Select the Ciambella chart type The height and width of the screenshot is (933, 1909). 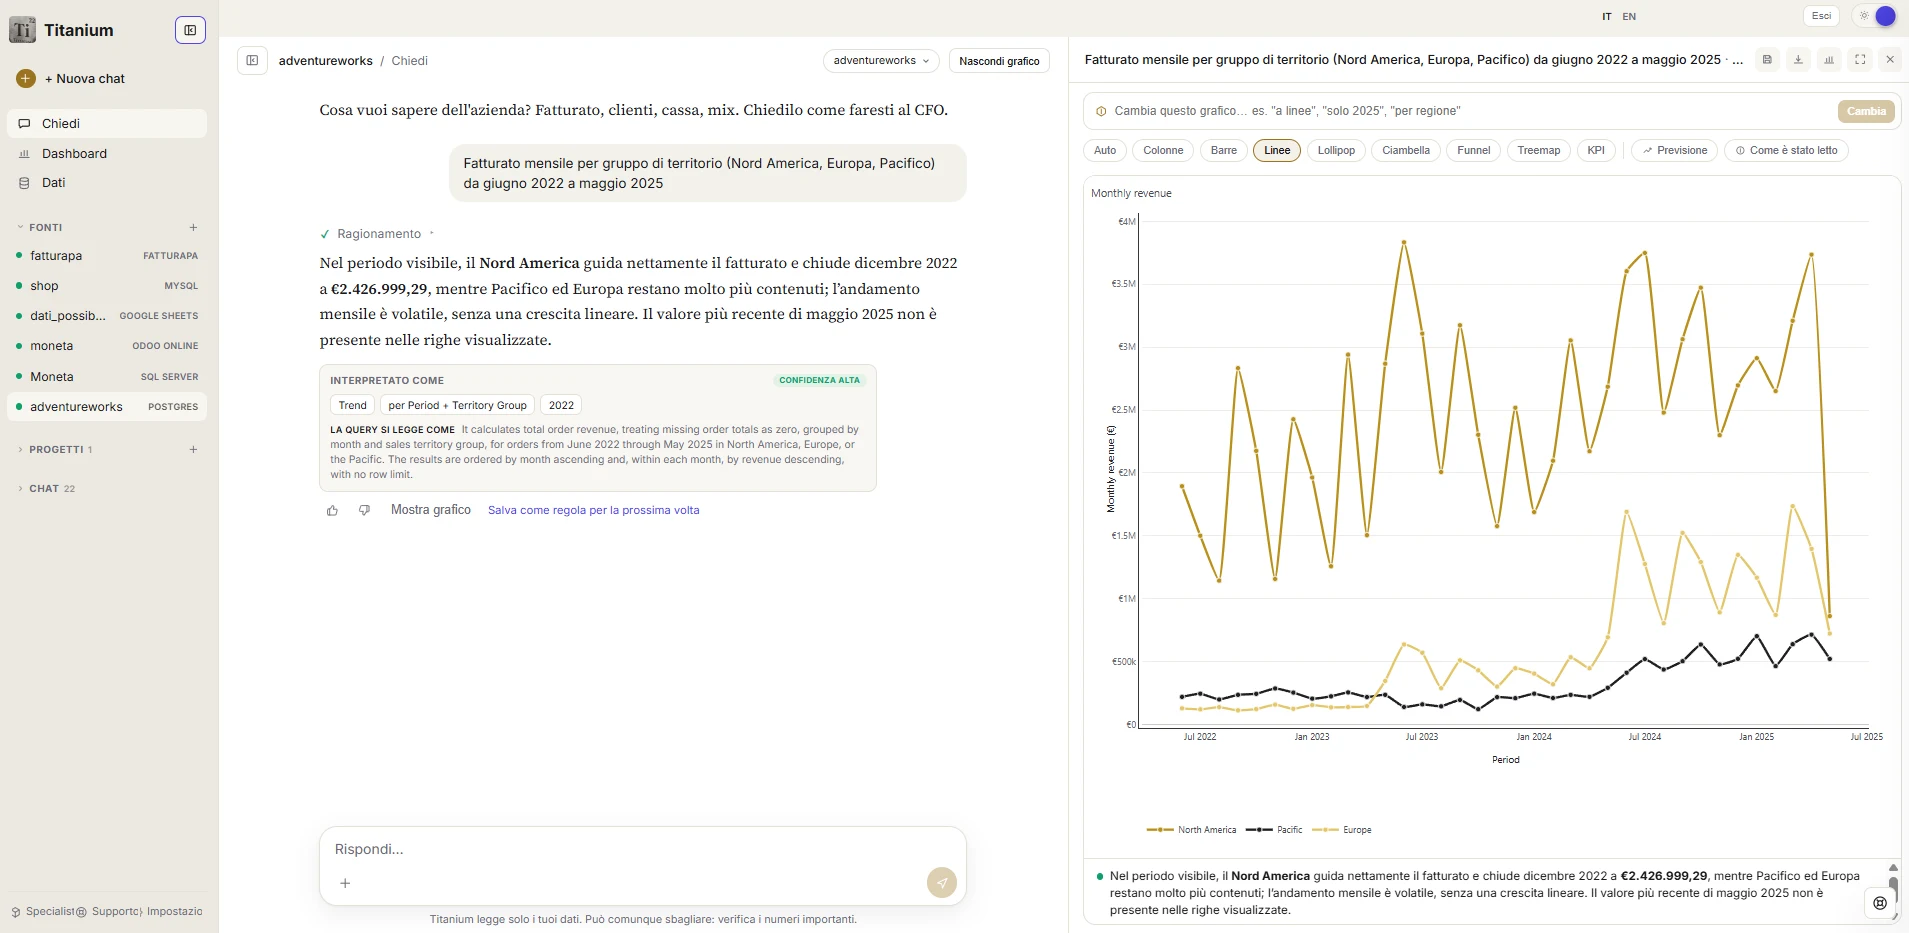(x=1406, y=151)
